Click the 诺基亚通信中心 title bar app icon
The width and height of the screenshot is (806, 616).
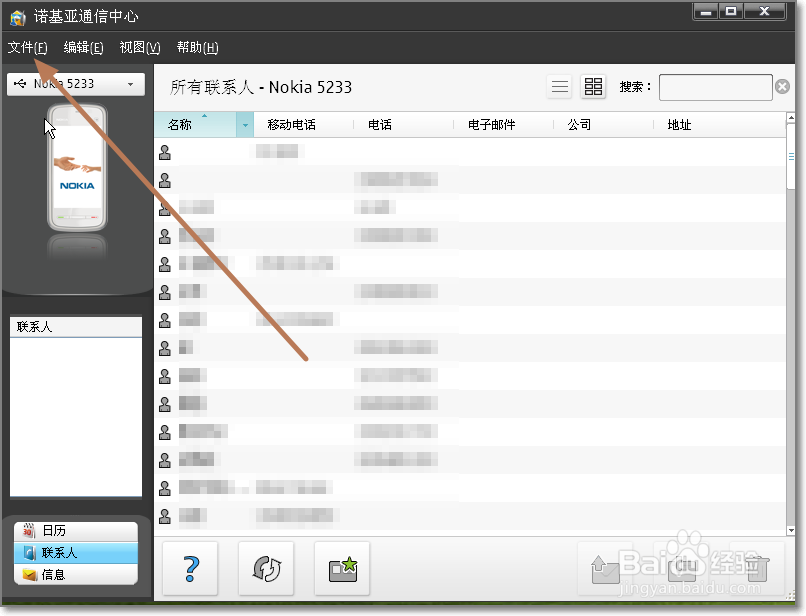[x=18, y=17]
